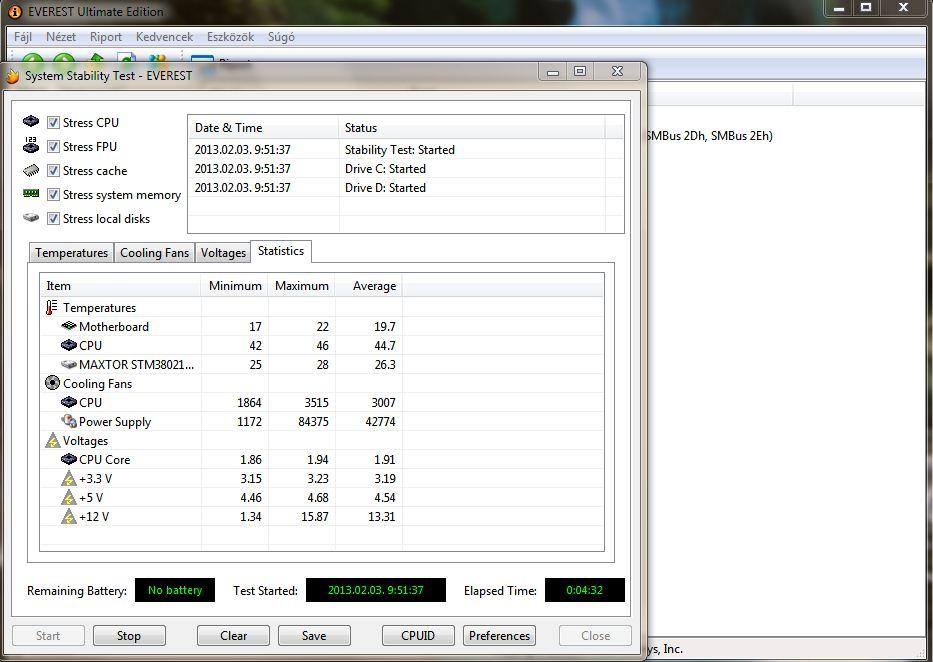
Task: Open the Eszközök menu
Action: (x=230, y=37)
